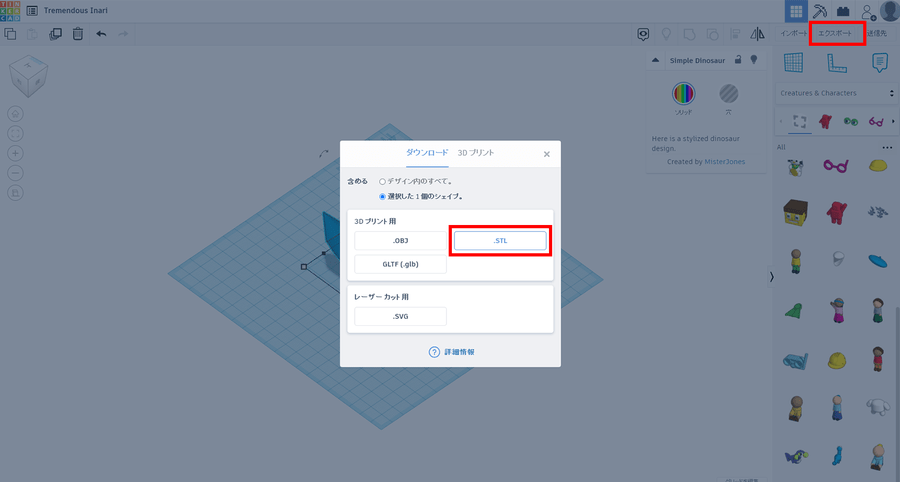The width and height of the screenshot is (900, 482).
Task: Click the エクスポート button
Action: pos(835,33)
